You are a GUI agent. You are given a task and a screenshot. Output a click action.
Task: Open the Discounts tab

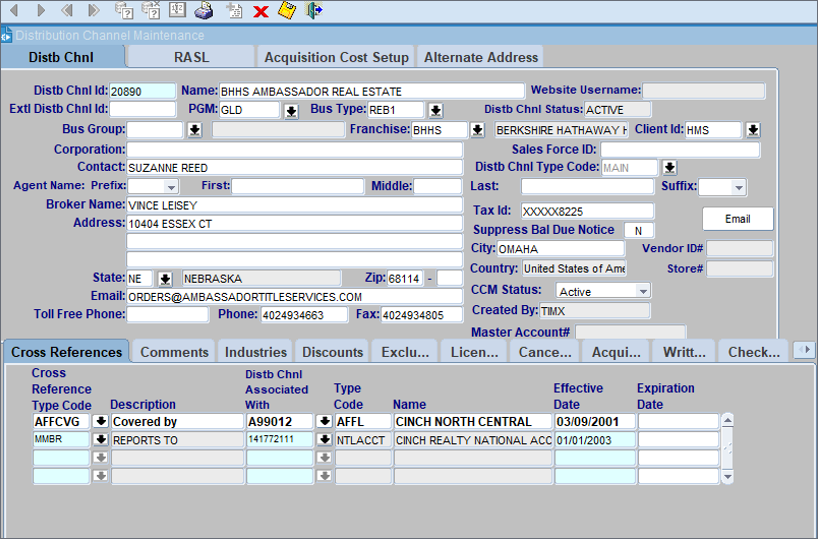click(332, 352)
